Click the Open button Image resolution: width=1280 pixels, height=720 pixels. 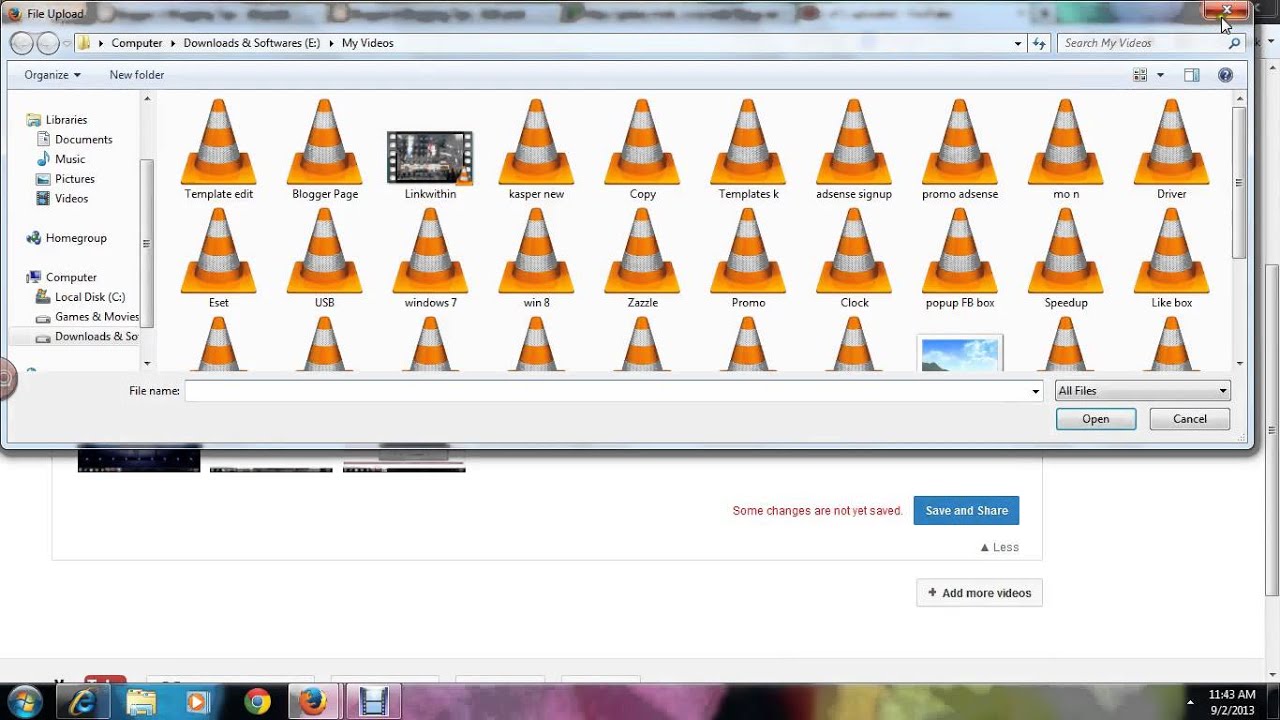coord(1096,419)
